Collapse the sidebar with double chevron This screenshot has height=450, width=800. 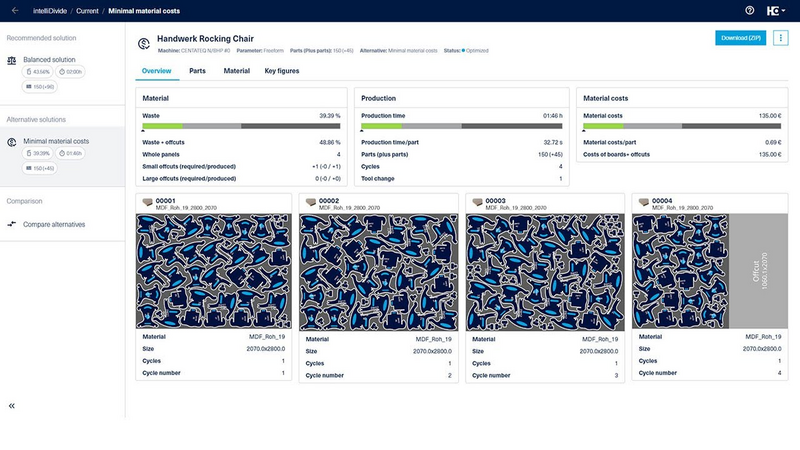tap(12, 406)
